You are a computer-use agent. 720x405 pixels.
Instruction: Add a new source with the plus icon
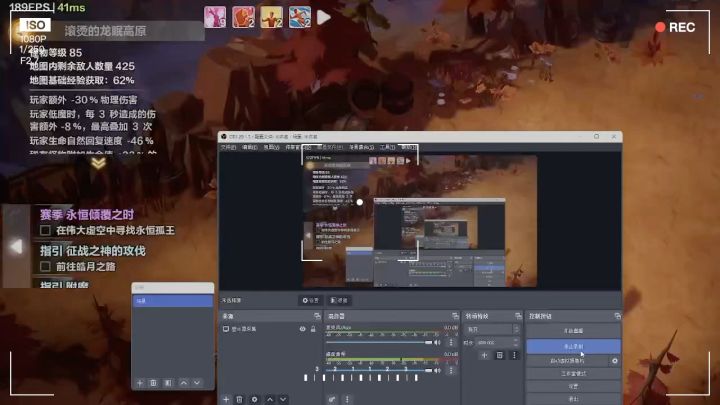[226, 399]
